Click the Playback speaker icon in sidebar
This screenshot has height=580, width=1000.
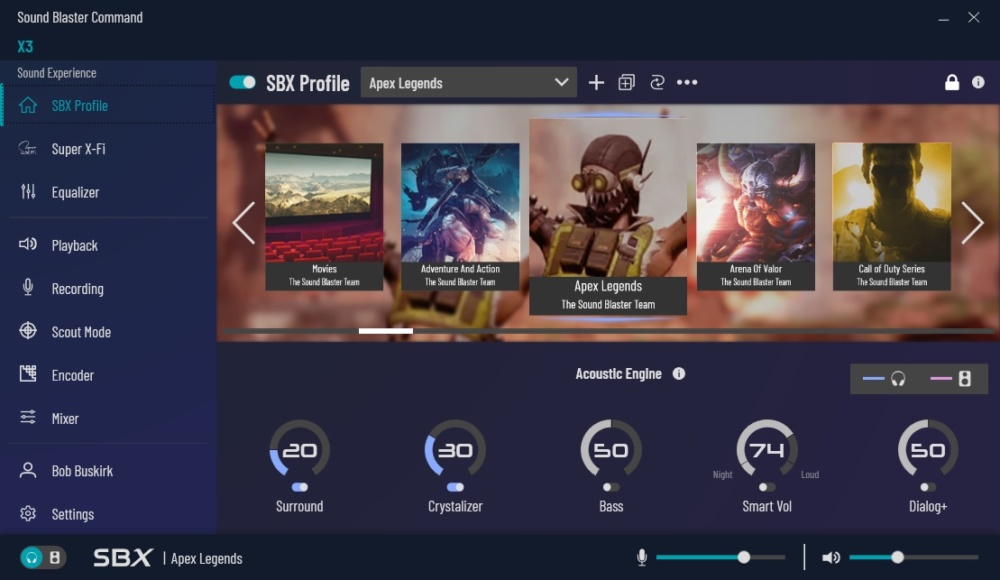27,244
